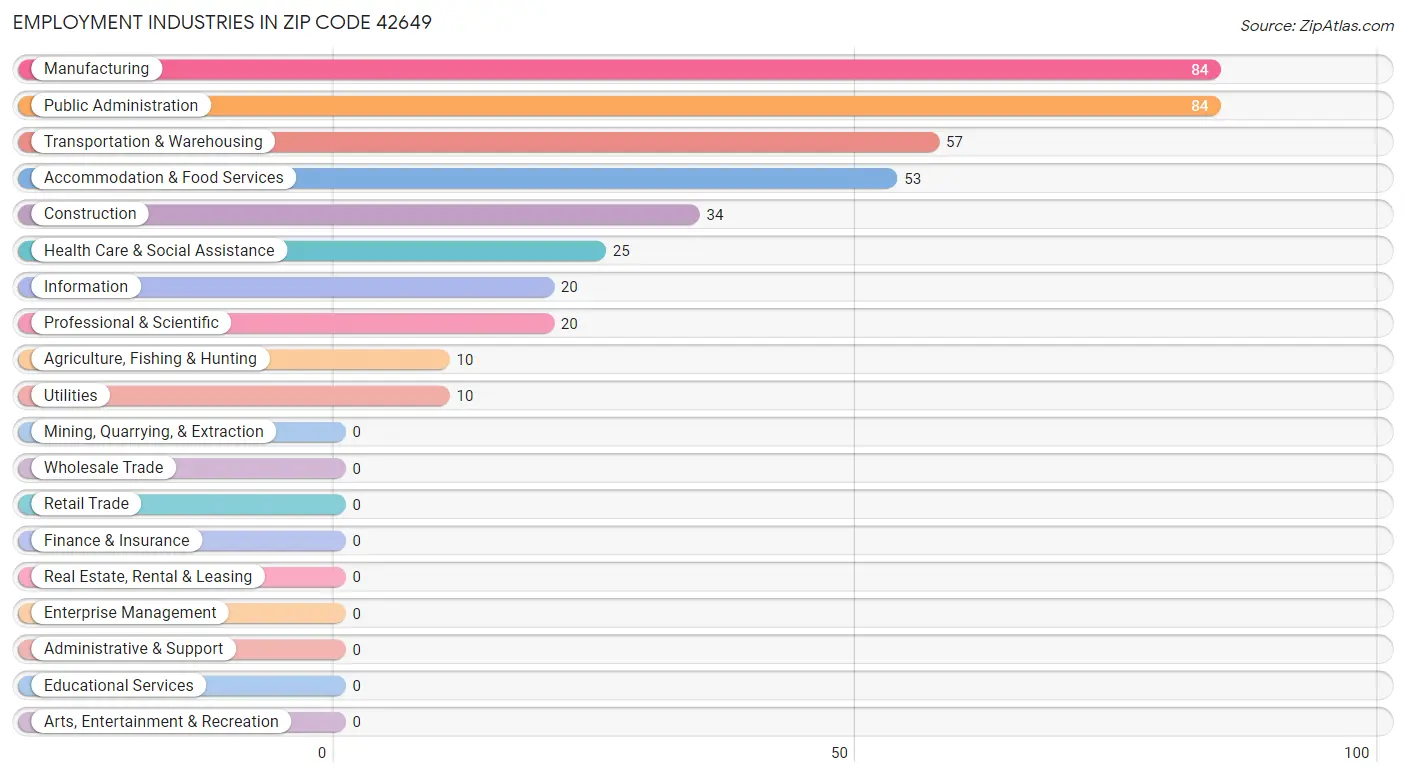Click the Manufacturing bar label
The height and width of the screenshot is (776, 1406).
pyautogui.click(x=96, y=69)
